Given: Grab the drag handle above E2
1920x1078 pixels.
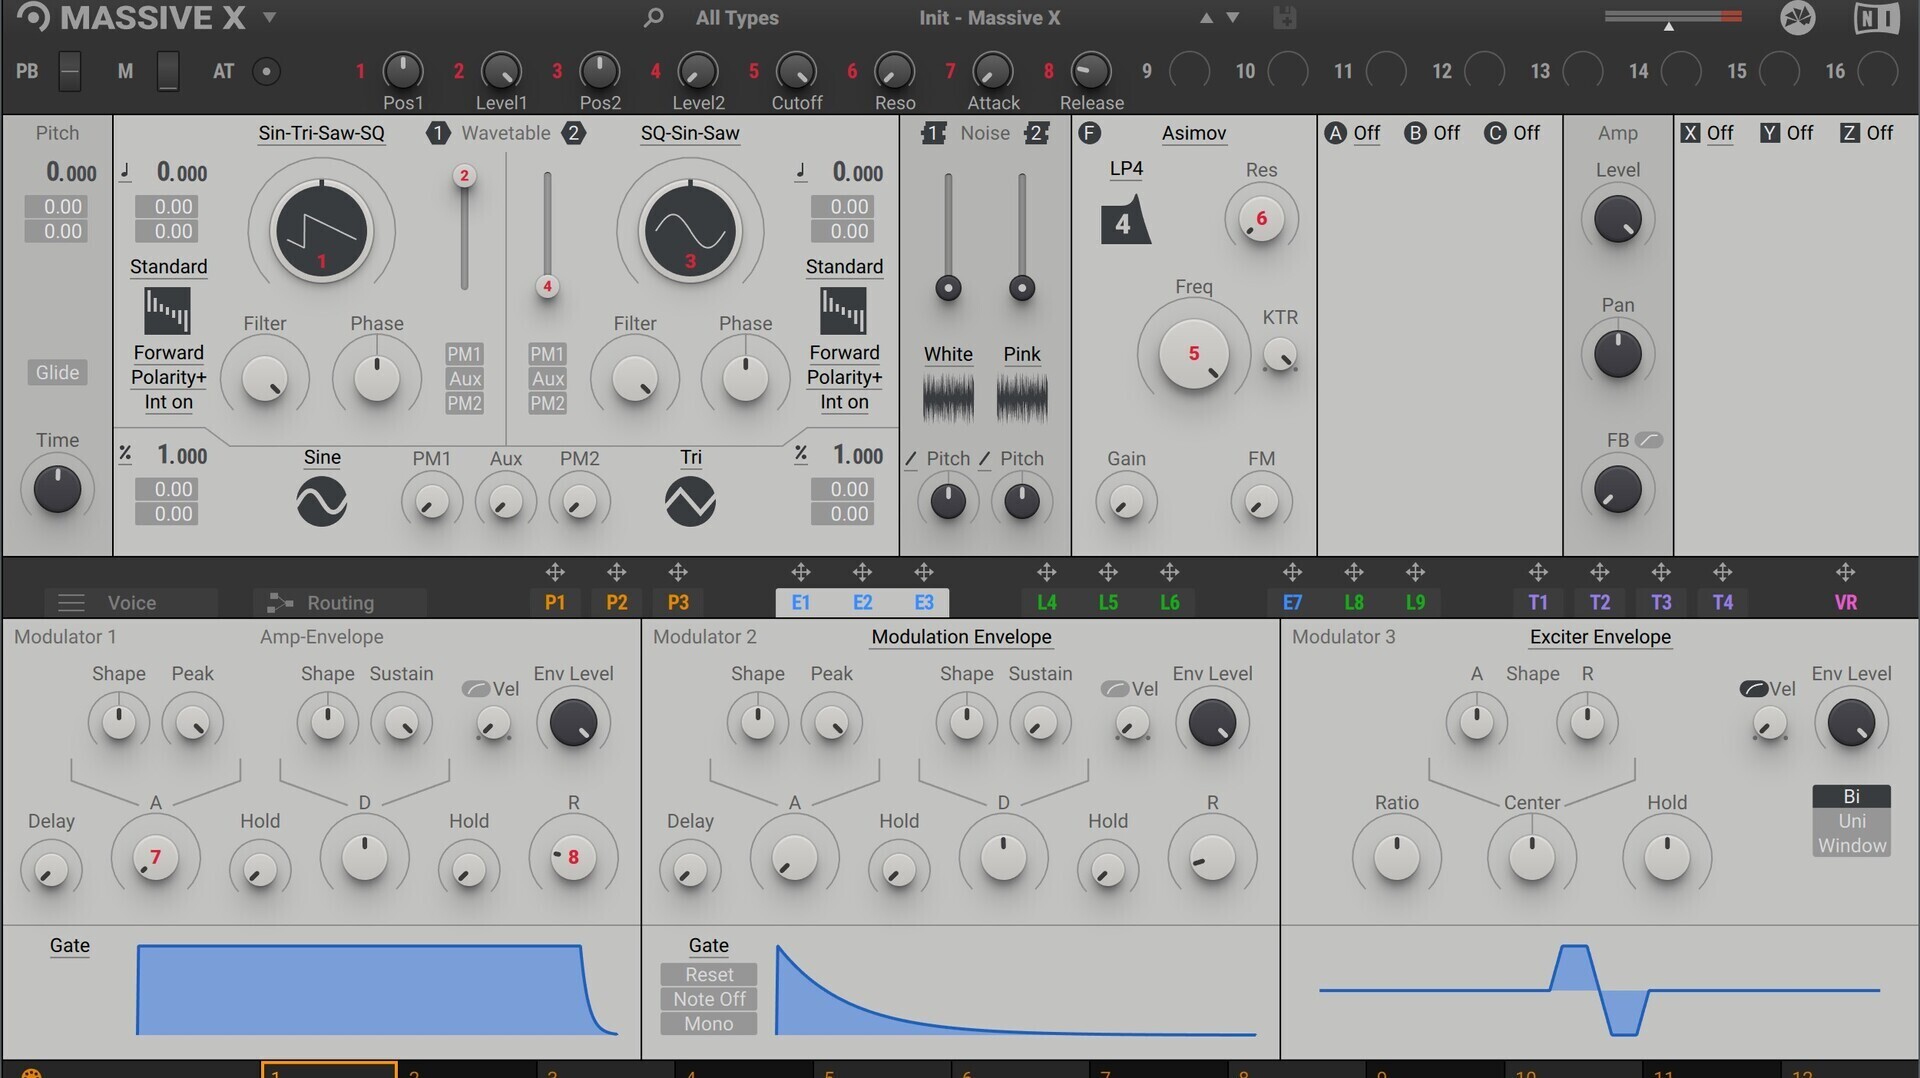Looking at the screenshot, I should 862,572.
